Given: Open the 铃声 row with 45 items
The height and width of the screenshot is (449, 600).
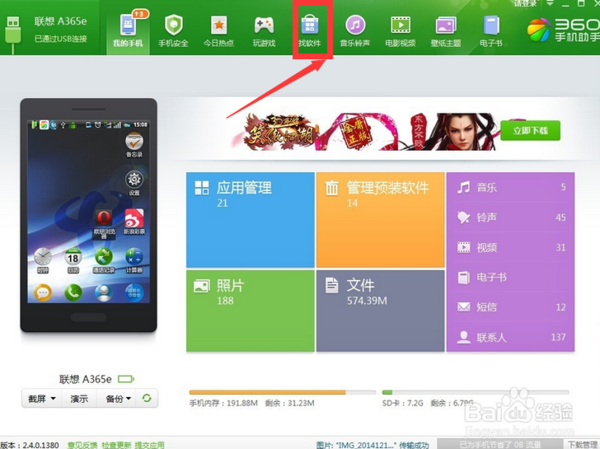Looking at the screenshot, I should 511,217.
